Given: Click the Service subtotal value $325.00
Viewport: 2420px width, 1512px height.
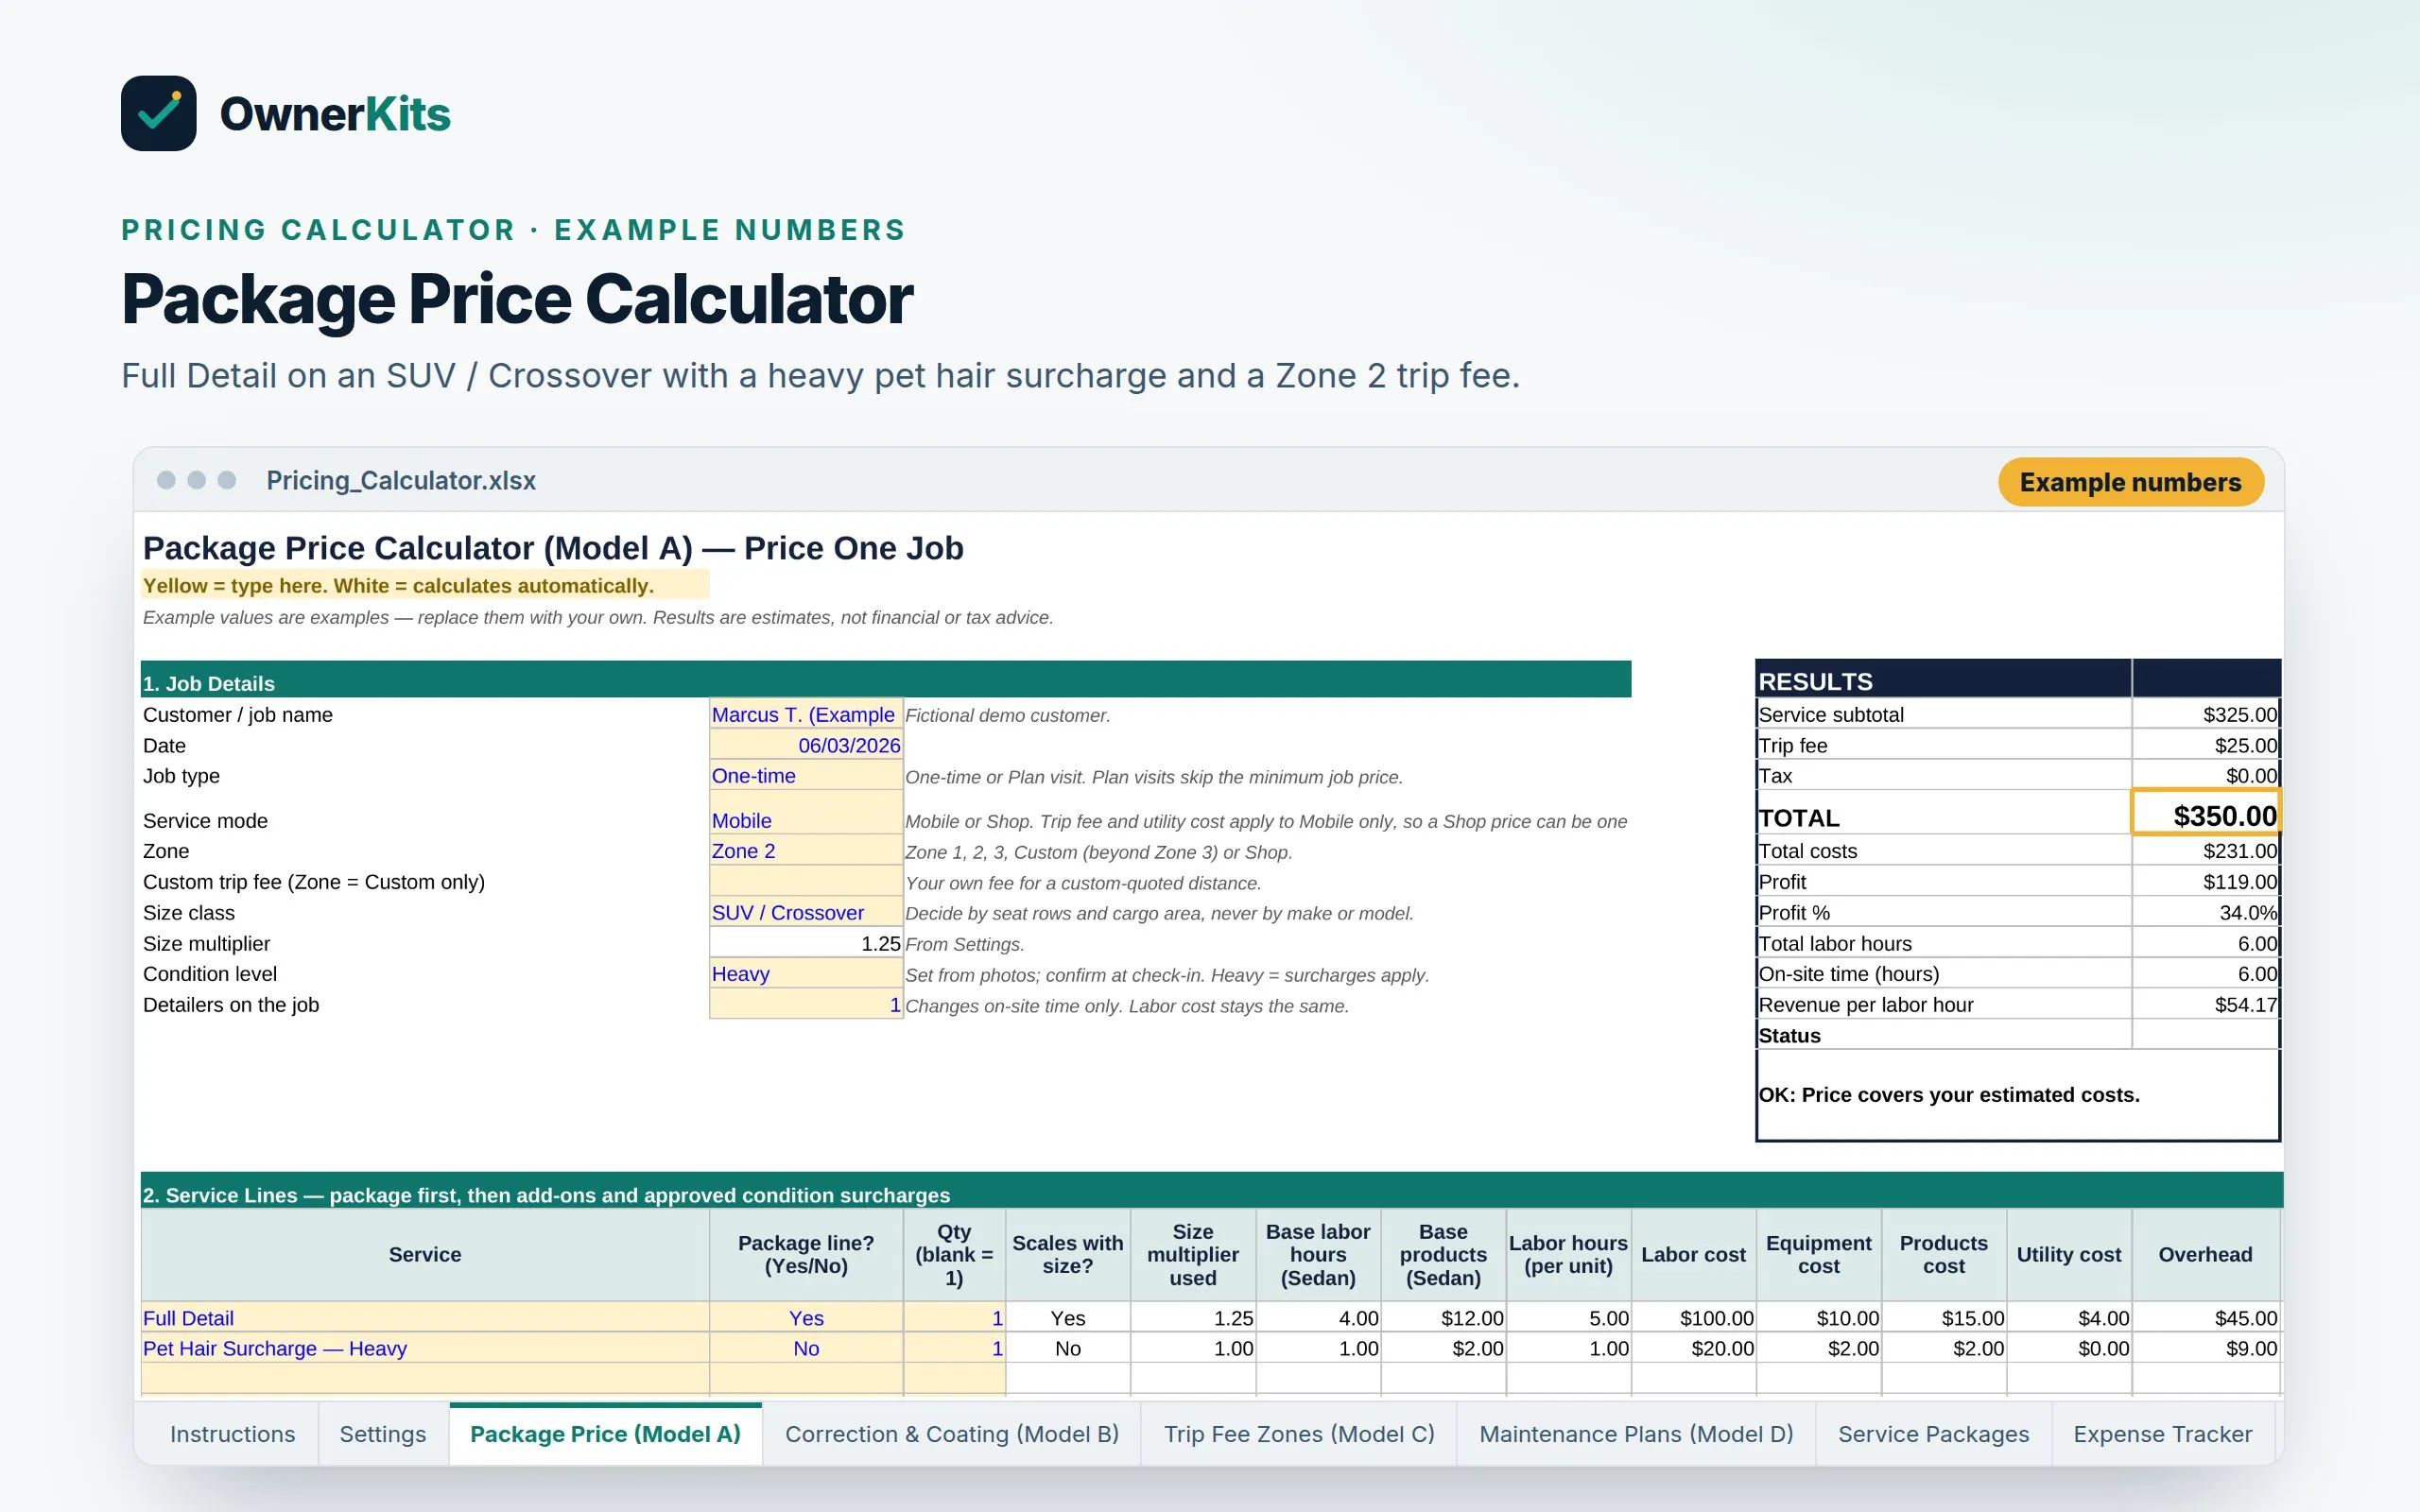Looking at the screenshot, I should [x=2206, y=714].
